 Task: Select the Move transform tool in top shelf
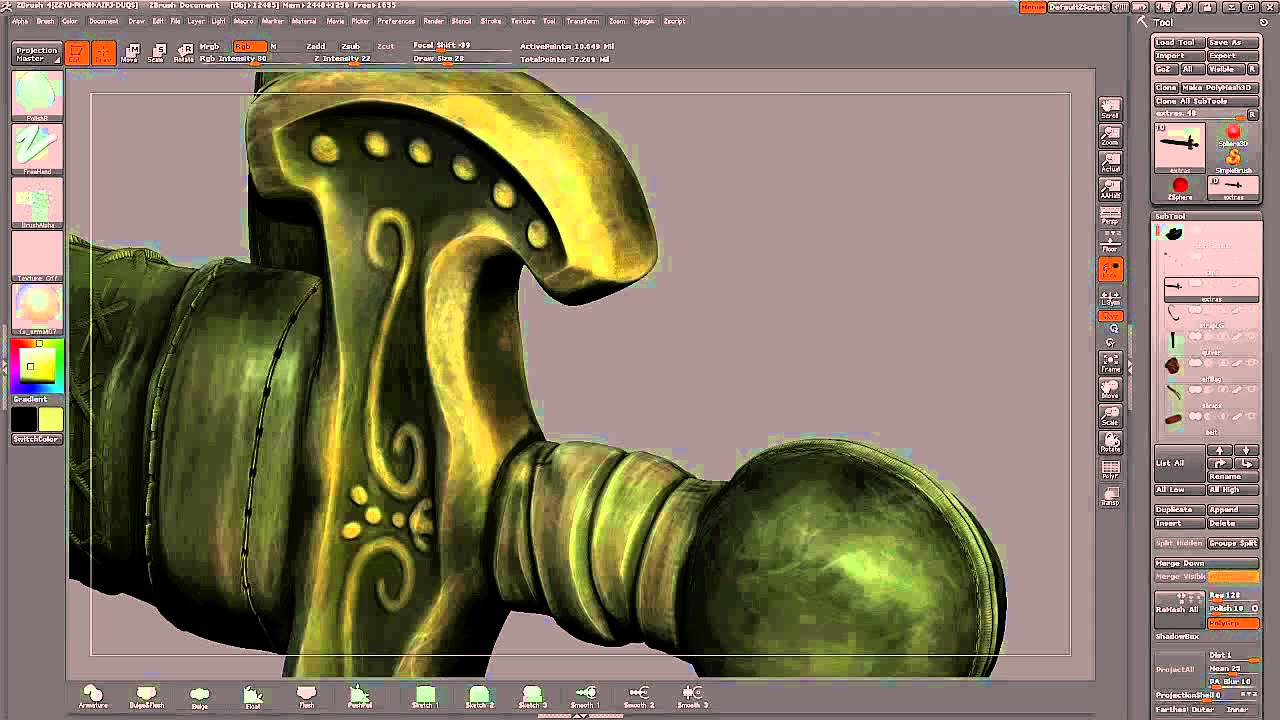click(x=129, y=54)
